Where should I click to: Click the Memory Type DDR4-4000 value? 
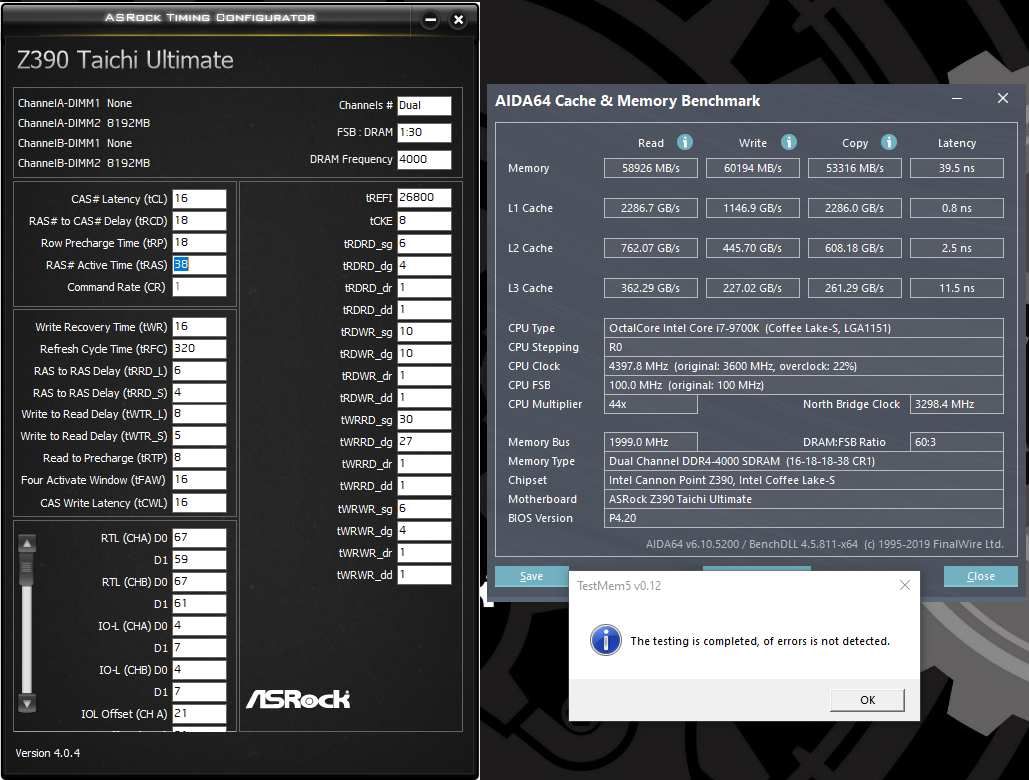(803, 461)
